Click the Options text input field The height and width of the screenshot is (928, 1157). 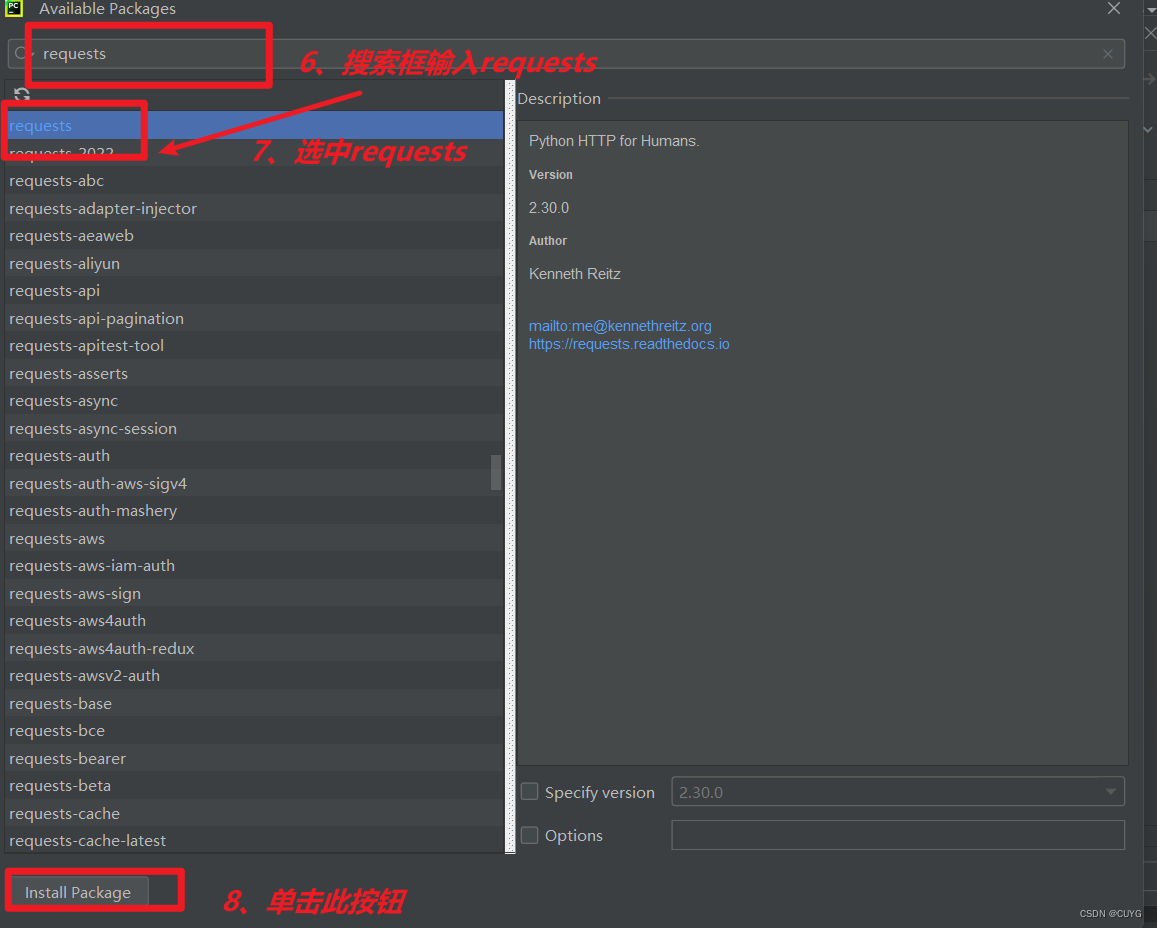coord(897,835)
